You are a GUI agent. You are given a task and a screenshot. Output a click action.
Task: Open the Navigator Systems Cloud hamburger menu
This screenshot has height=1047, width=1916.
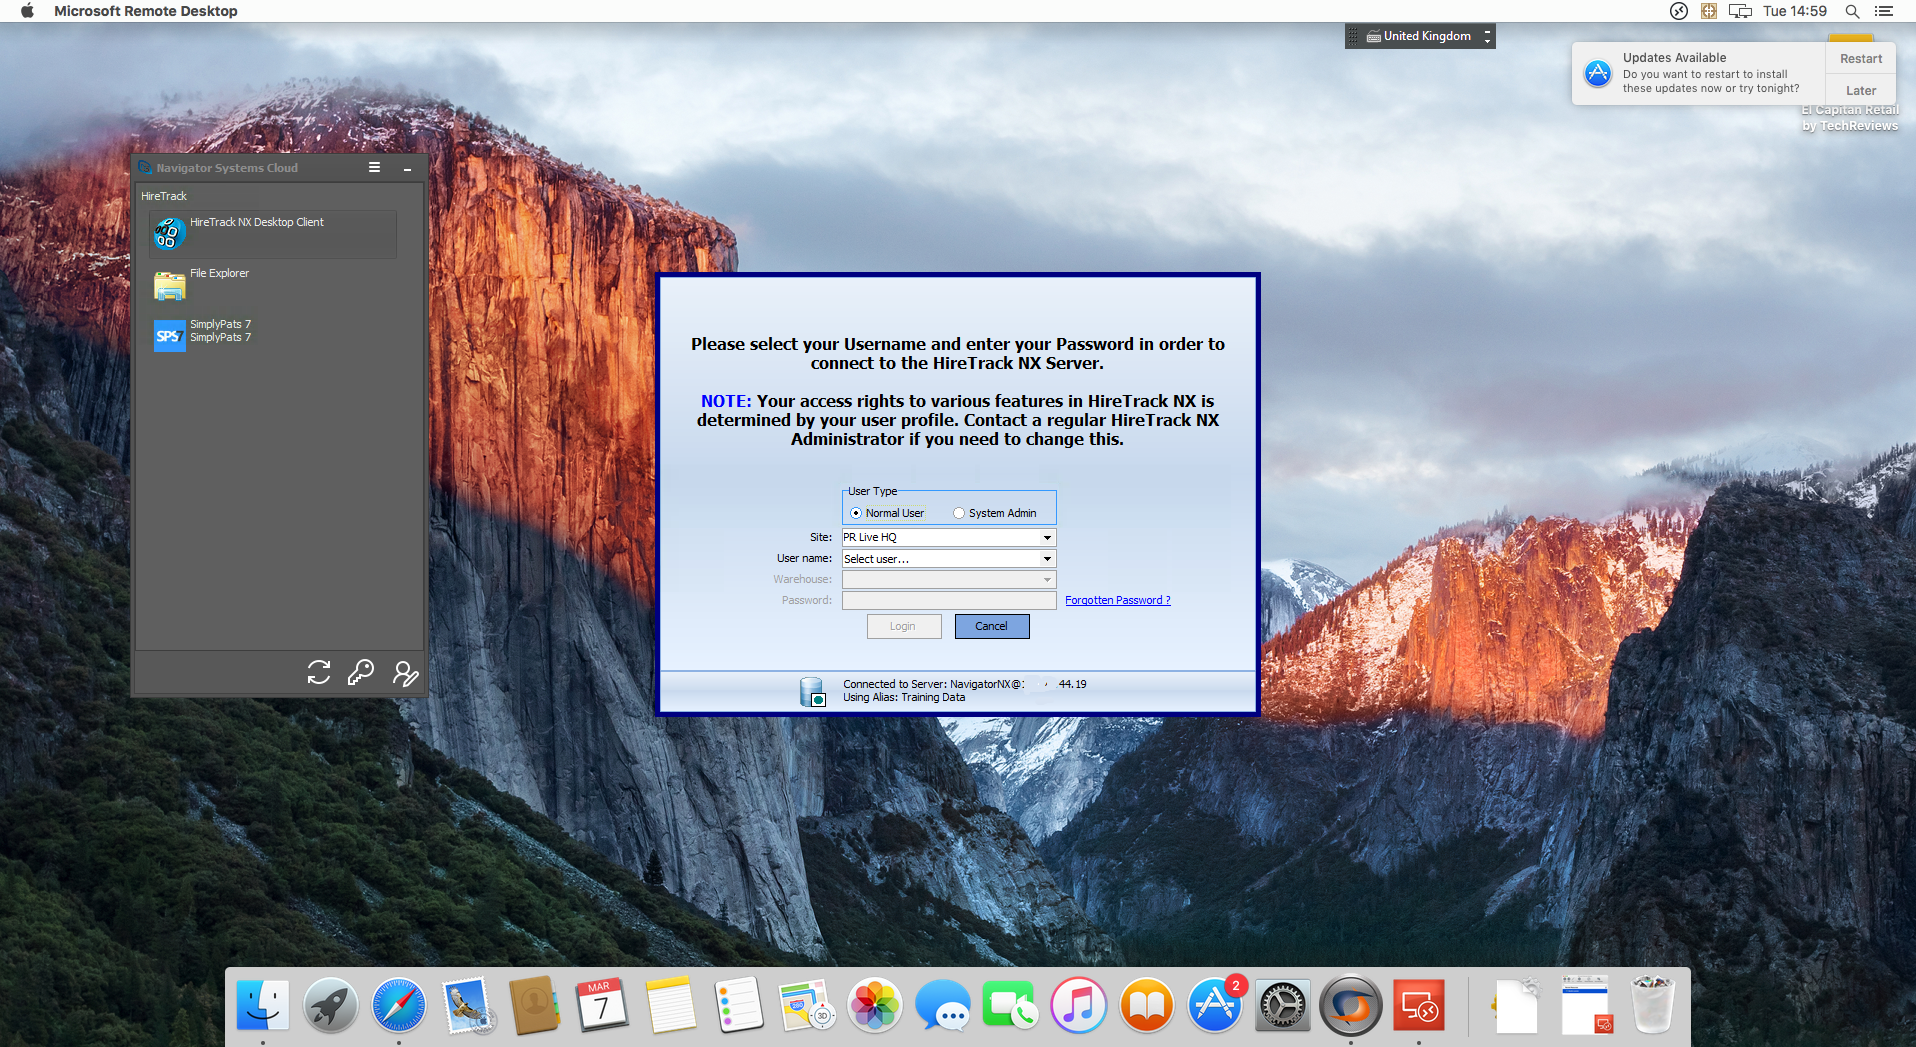[375, 168]
